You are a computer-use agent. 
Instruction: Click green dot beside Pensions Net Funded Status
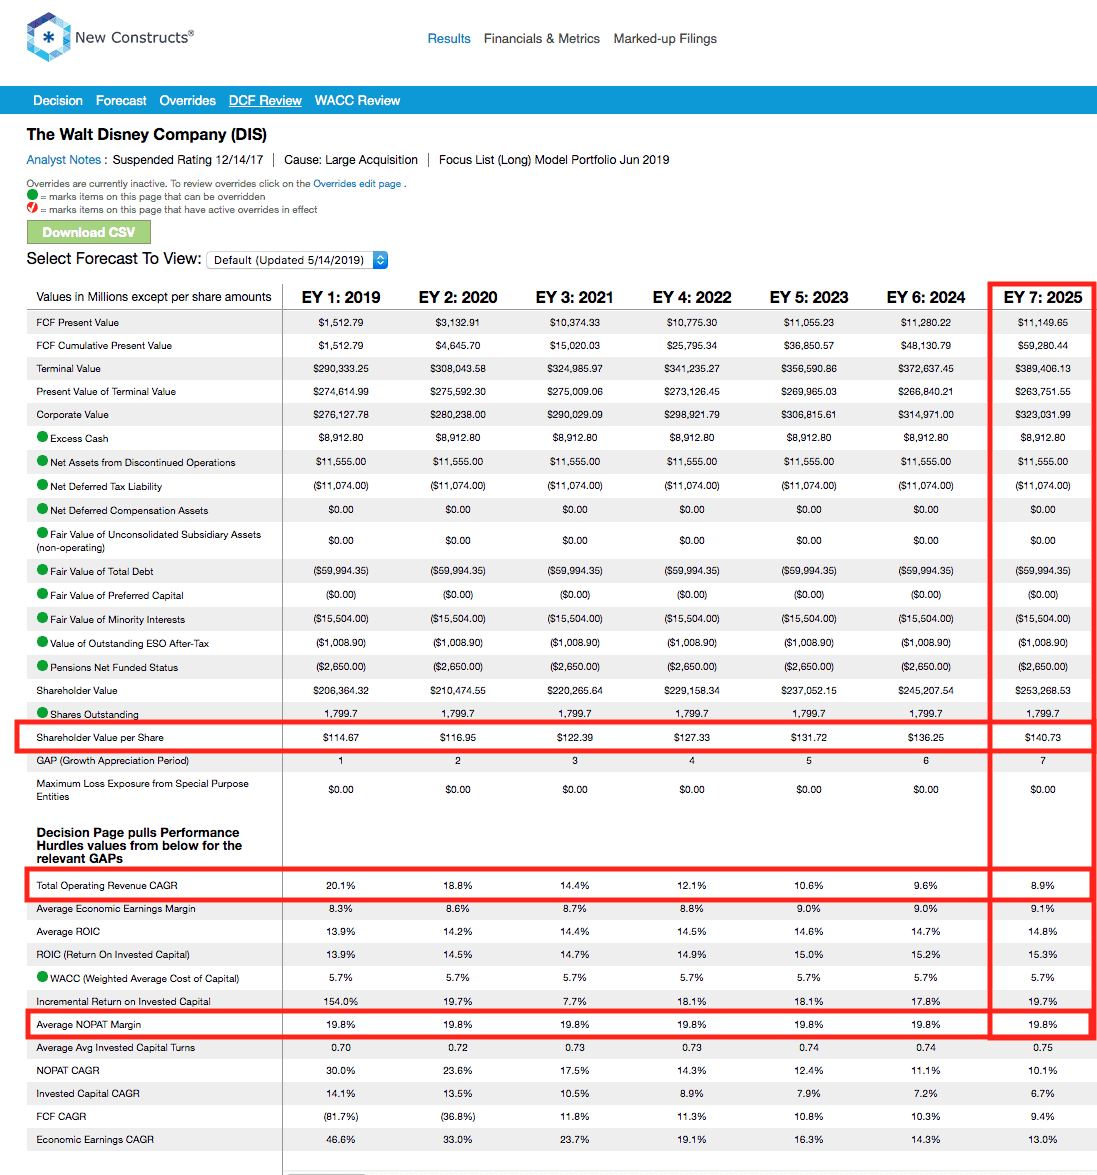tap(42, 665)
